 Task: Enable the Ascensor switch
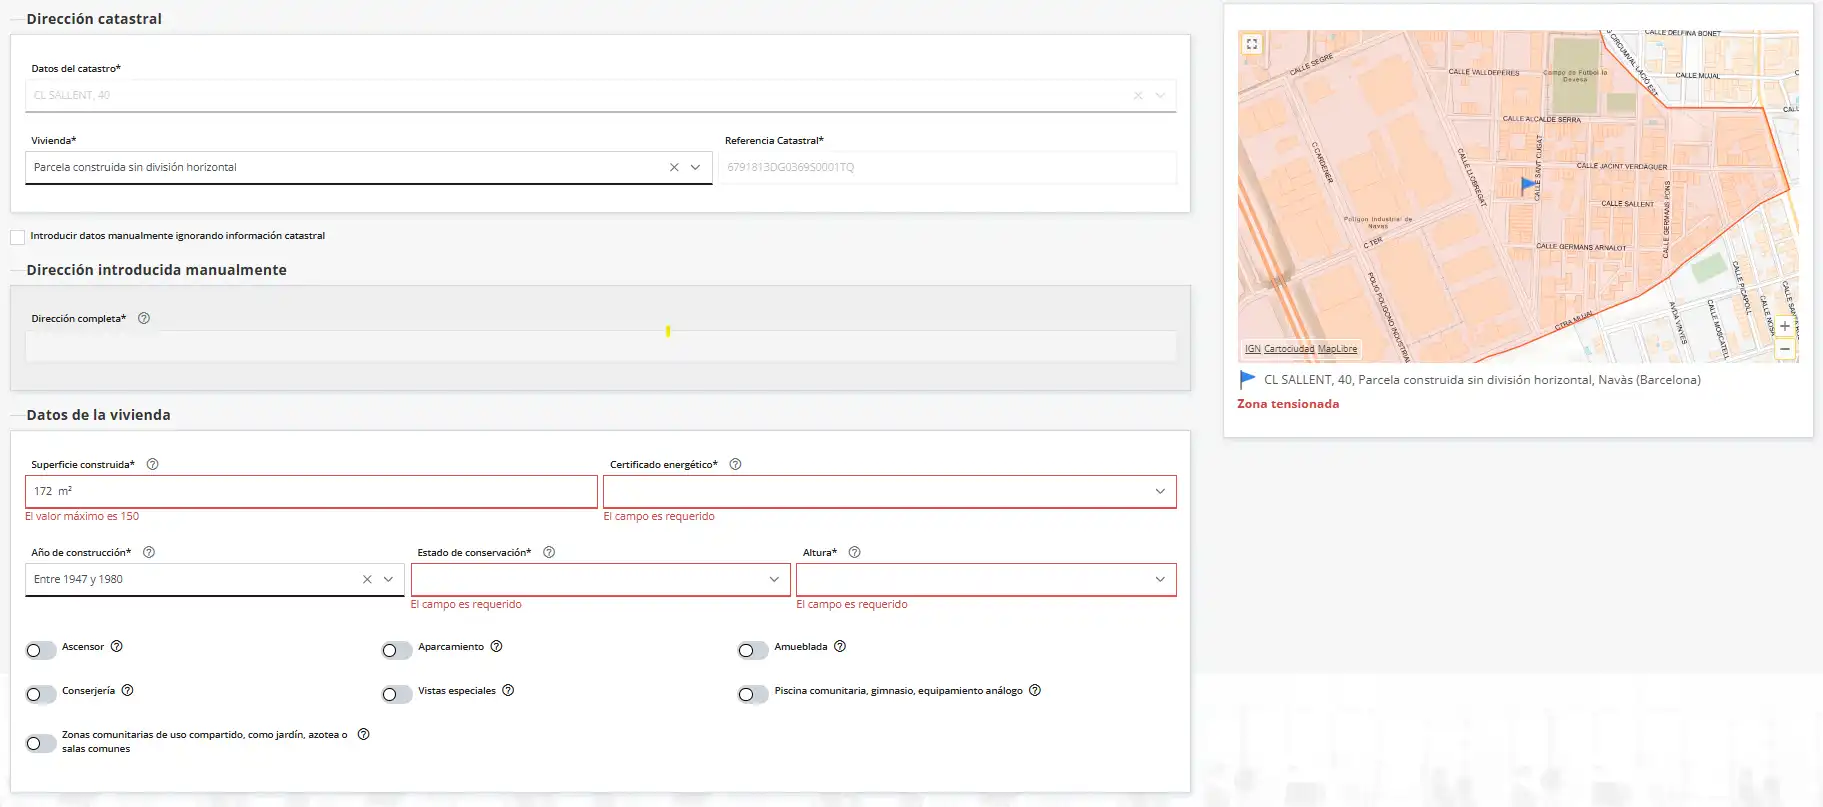tap(41, 651)
